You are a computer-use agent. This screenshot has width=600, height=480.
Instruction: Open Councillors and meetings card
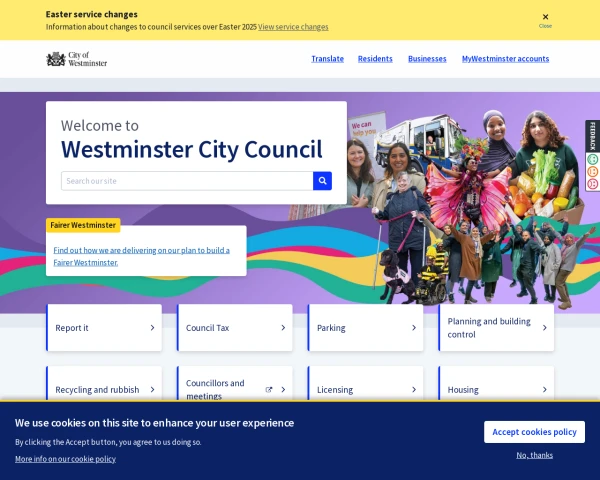235,384
